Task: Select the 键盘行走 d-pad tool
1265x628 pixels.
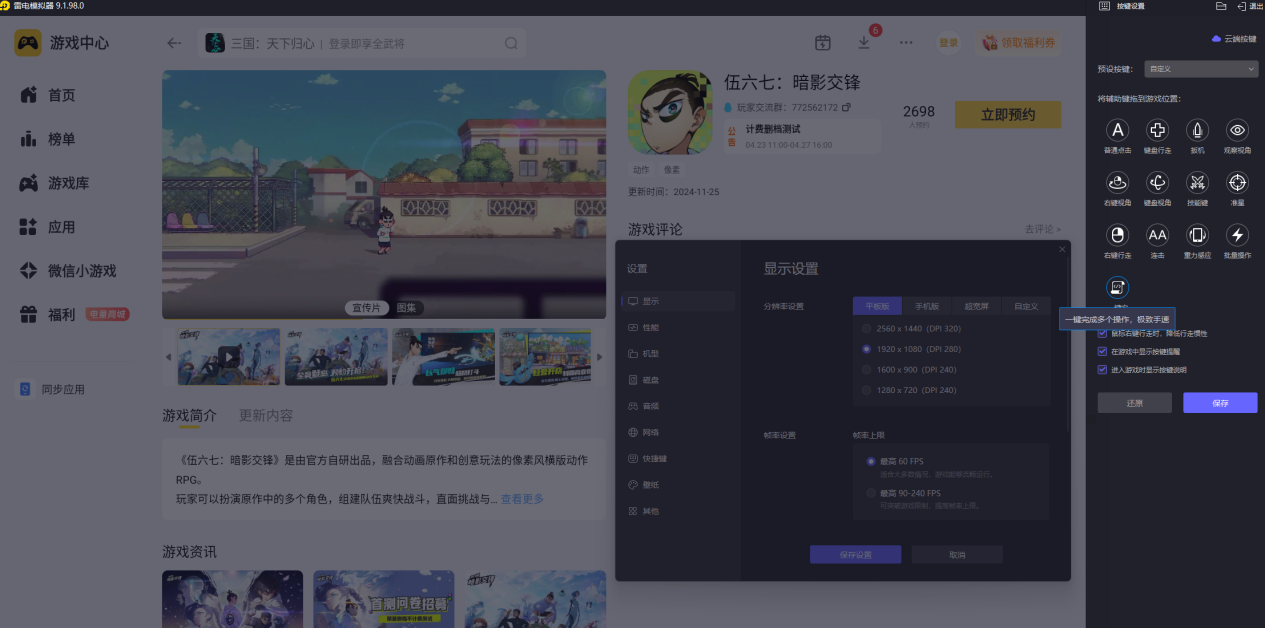Action: [x=1157, y=130]
